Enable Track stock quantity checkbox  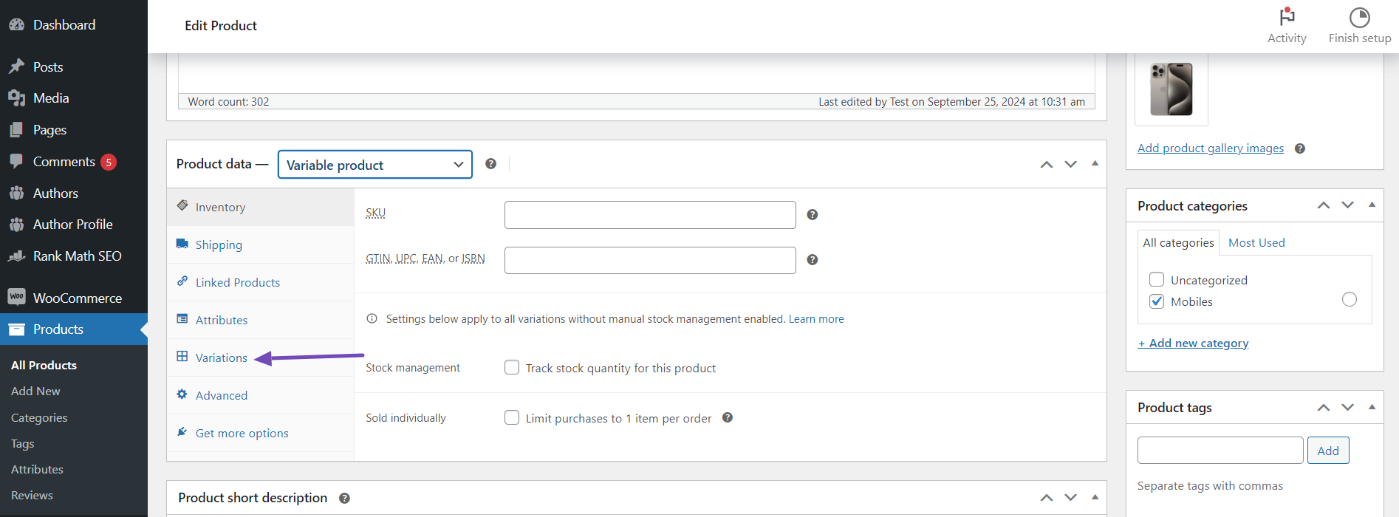(x=512, y=368)
